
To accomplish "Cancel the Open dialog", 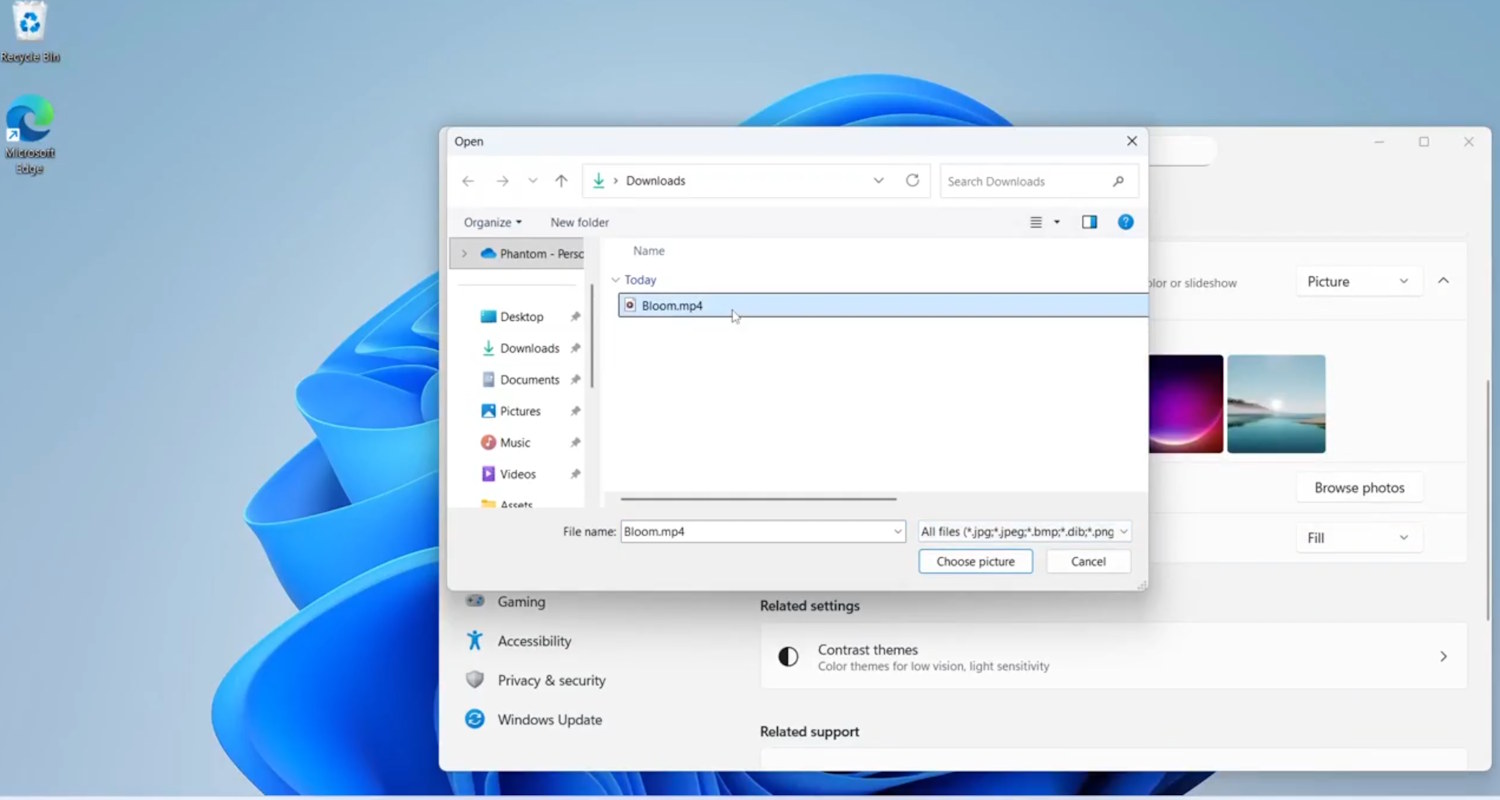I will 1088,562.
